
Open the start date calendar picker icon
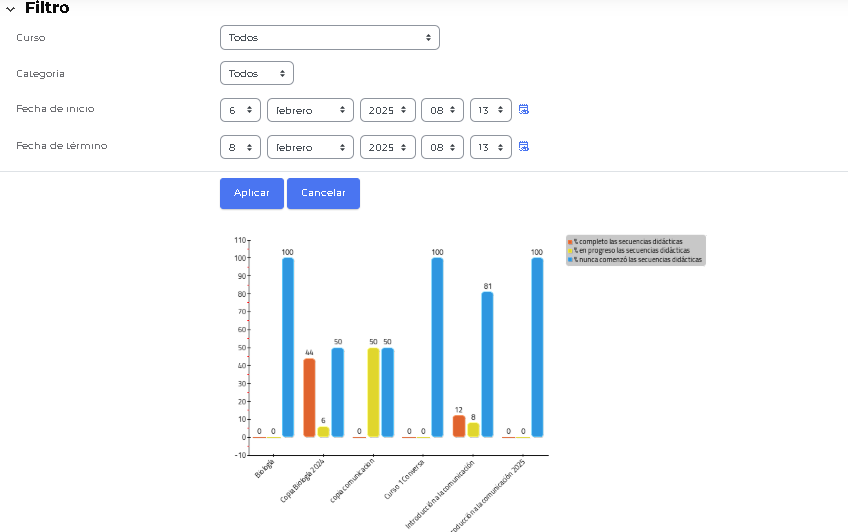[523, 110]
